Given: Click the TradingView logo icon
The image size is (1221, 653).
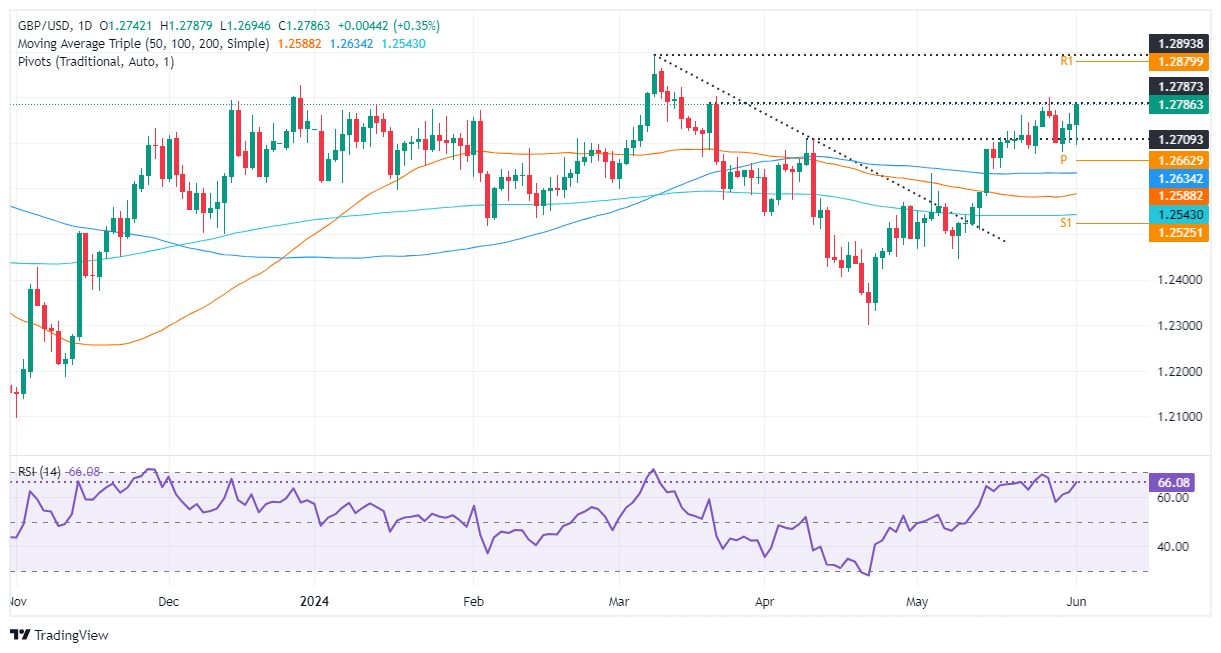Looking at the screenshot, I should coord(19,635).
